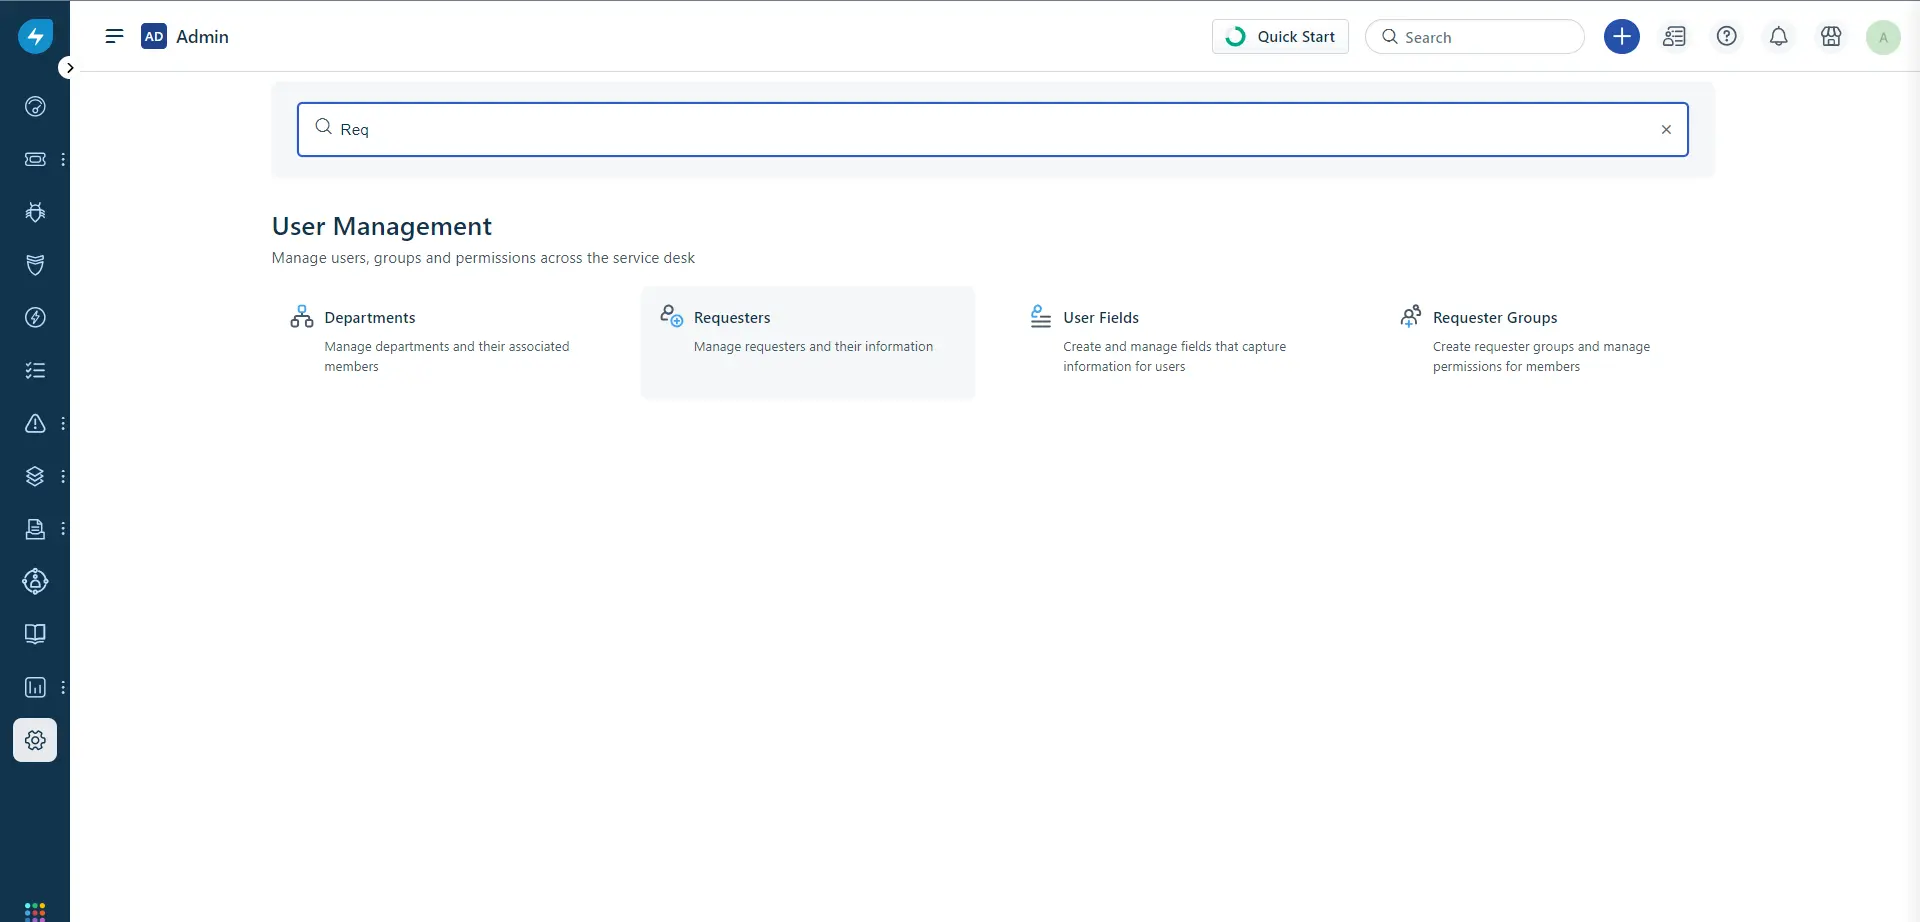
Task: Click the shield icon in the sidebar
Action: [35, 264]
